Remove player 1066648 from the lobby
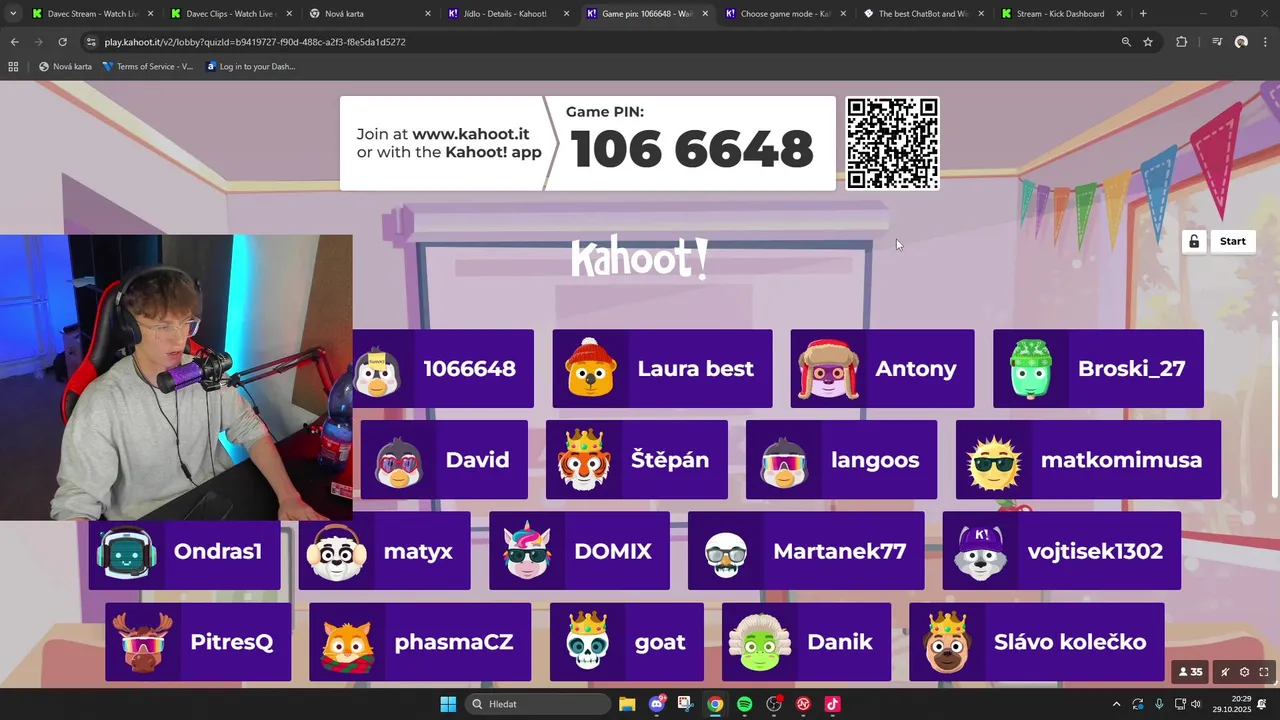 [443, 368]
